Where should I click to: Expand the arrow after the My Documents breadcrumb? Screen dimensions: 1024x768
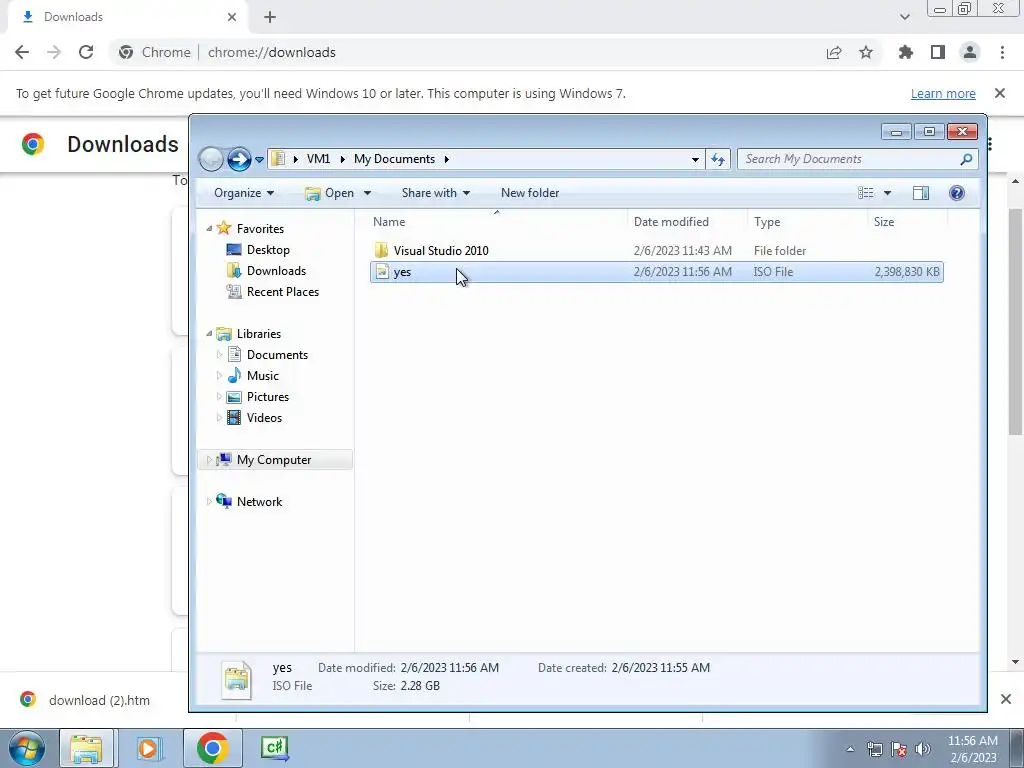[x=447, y=159]
